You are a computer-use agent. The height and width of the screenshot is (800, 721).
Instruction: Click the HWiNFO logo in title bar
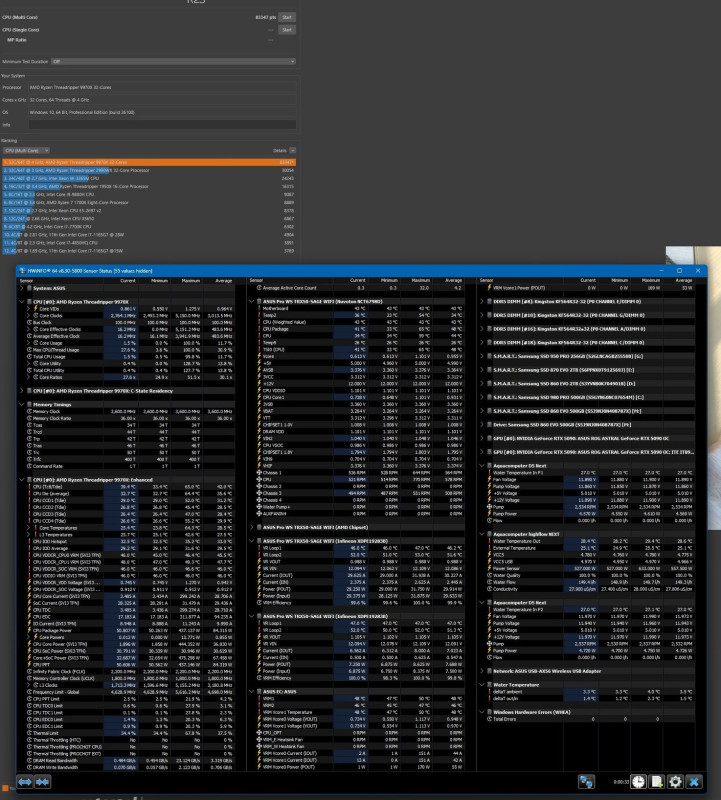pos(22,270)
